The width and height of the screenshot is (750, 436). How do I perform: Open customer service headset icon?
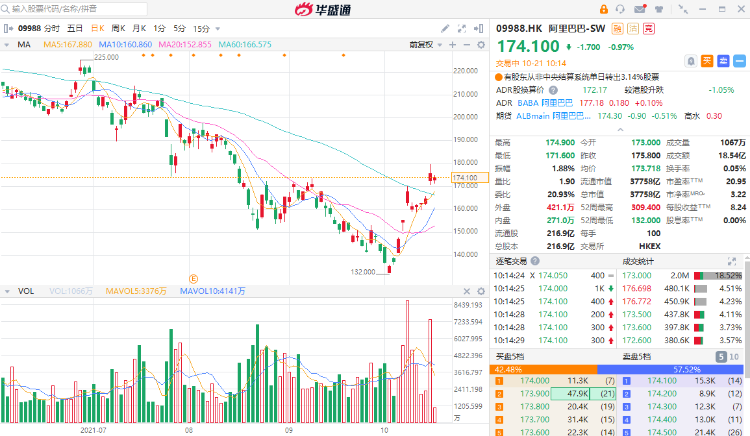pos(620,9)
